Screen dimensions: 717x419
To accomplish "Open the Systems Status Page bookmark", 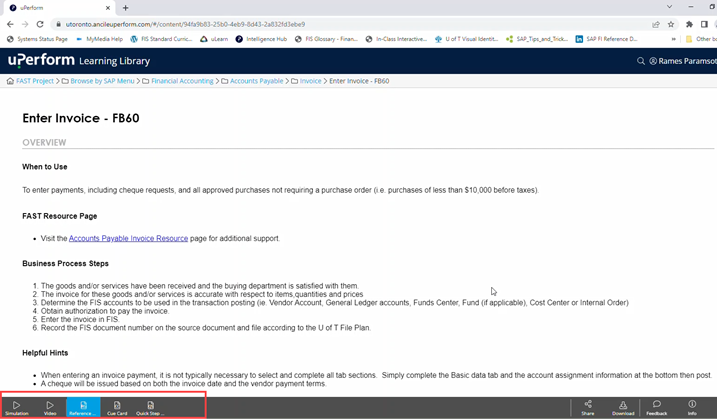I will point(37,39).
